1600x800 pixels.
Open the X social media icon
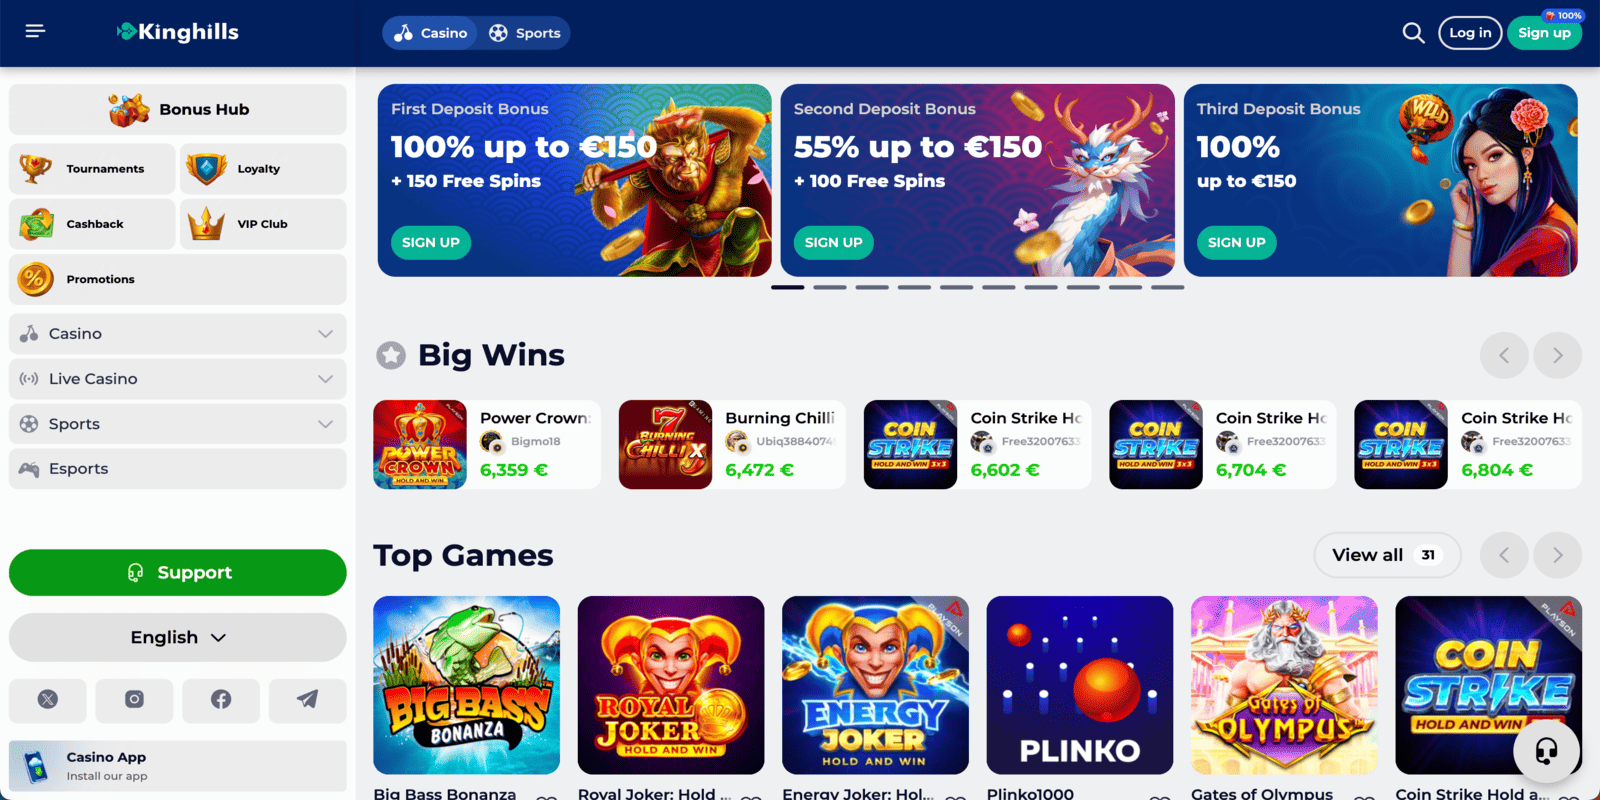pyautogui.click(x=47, y=700)
